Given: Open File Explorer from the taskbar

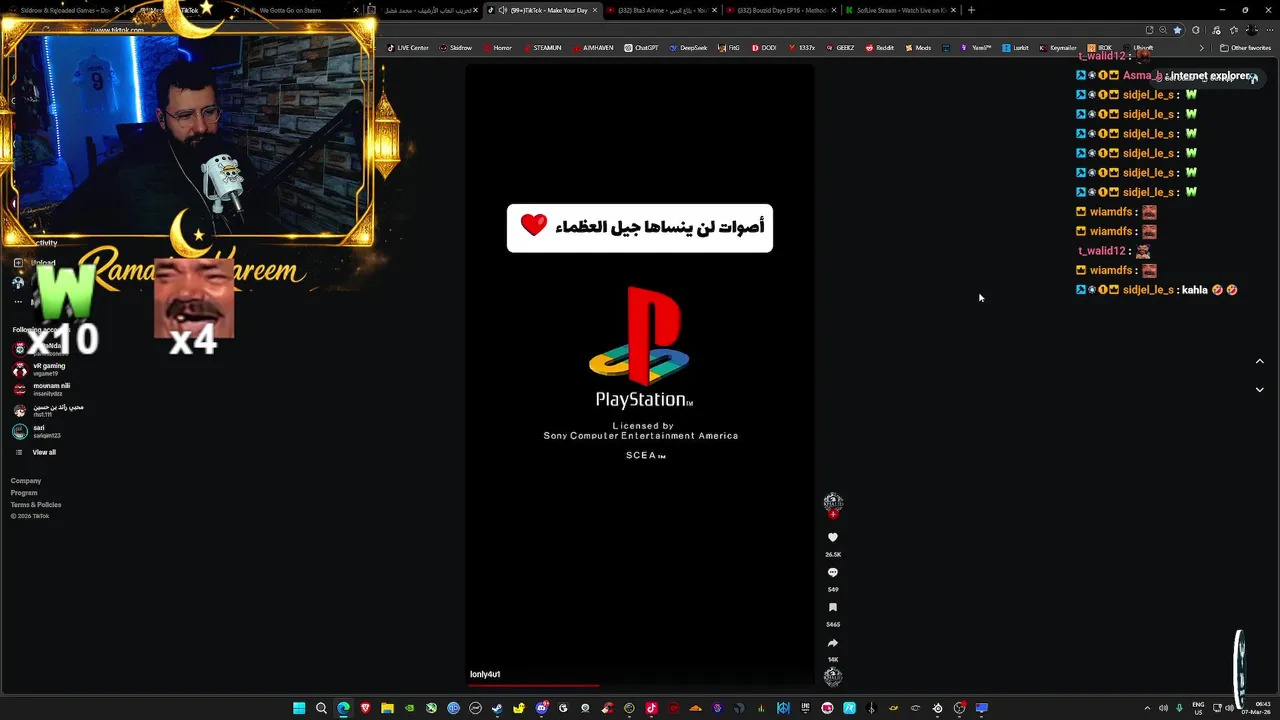Looking at the screenshot, I should click(387, 708).
